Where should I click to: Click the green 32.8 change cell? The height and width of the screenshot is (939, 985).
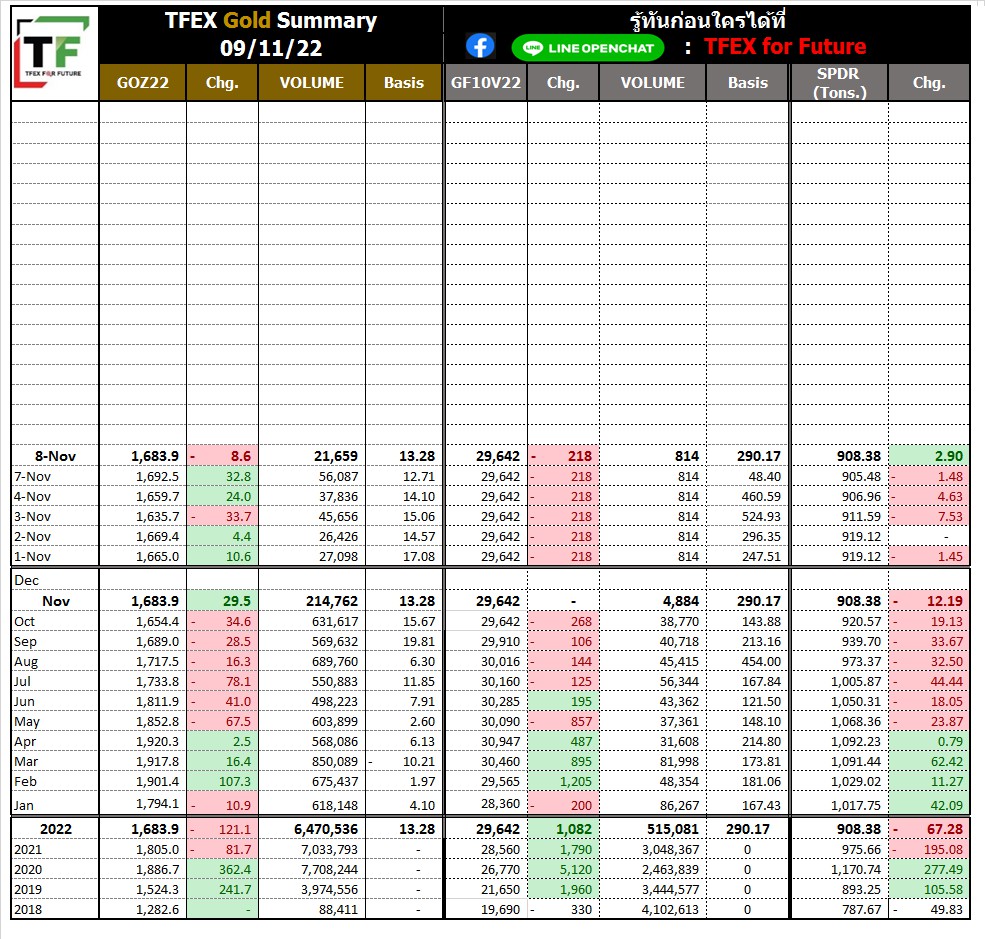click(x=222, y=476)
